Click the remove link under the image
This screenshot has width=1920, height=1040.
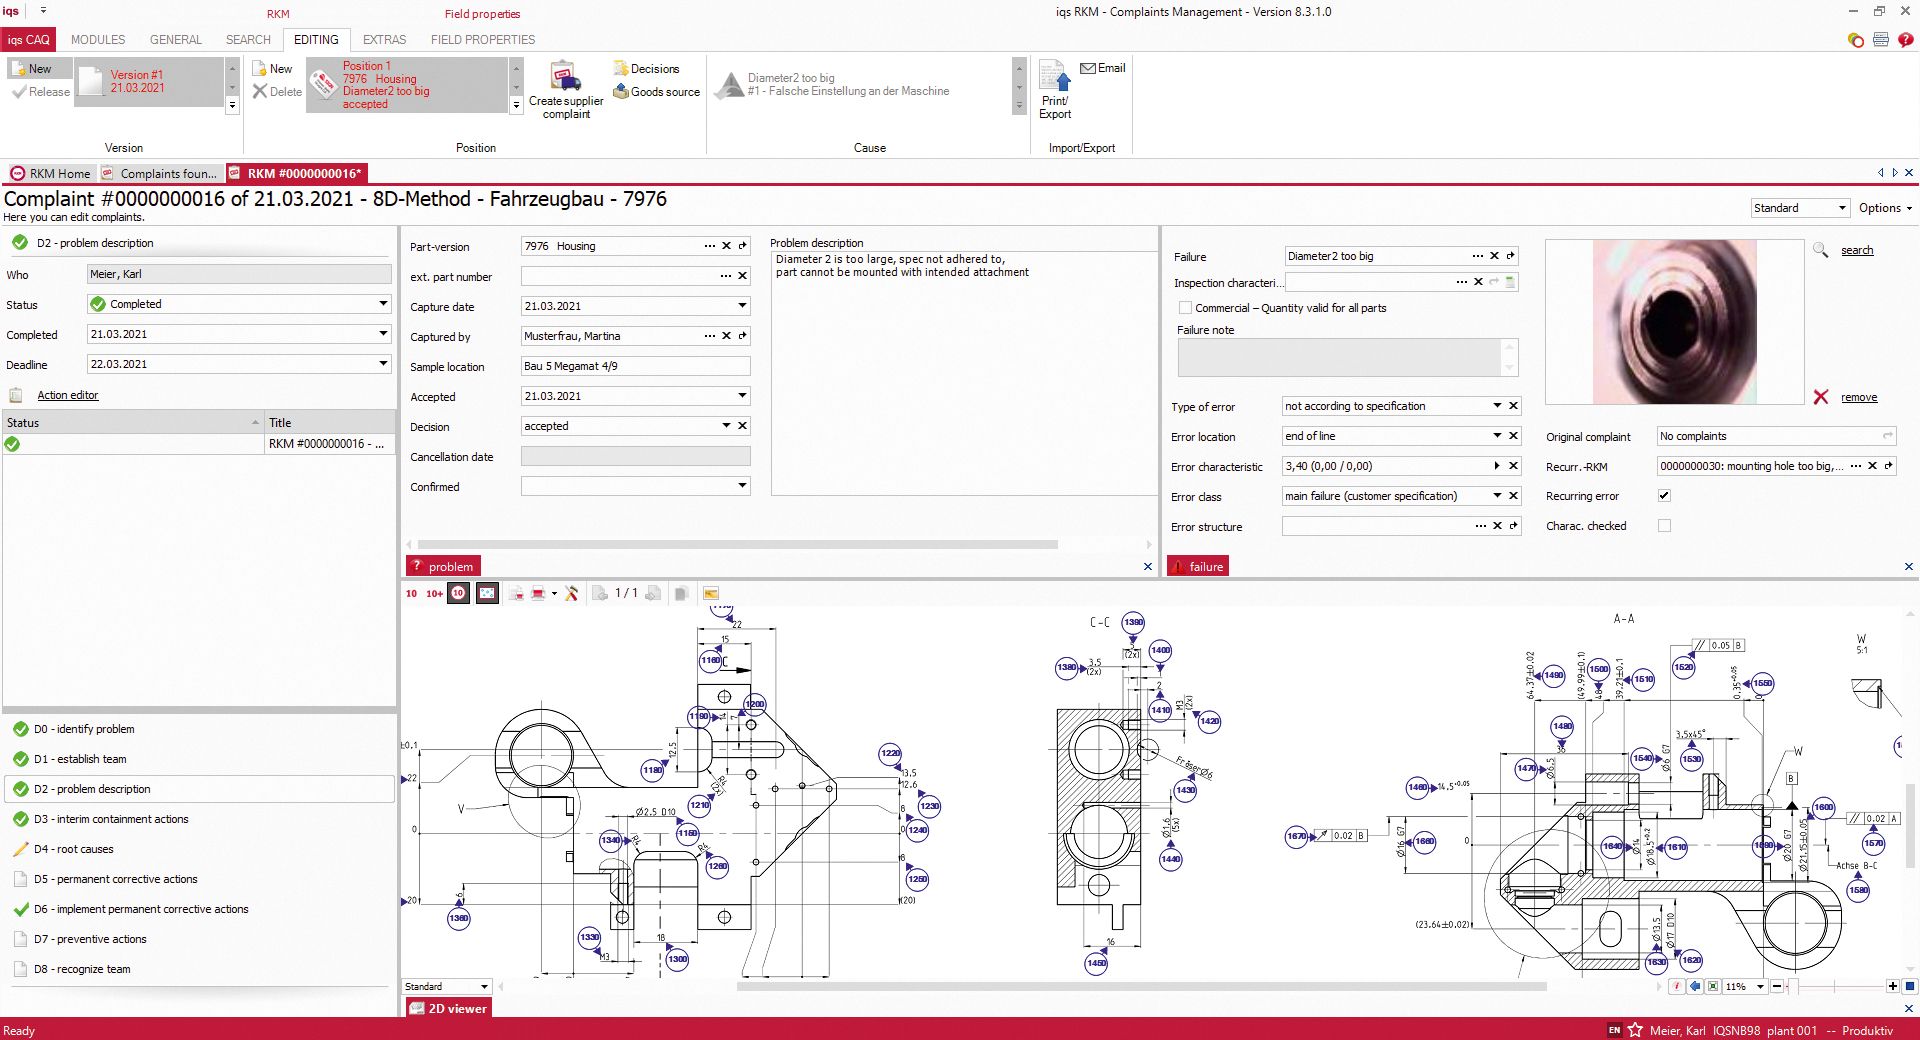coord(1858,397)
